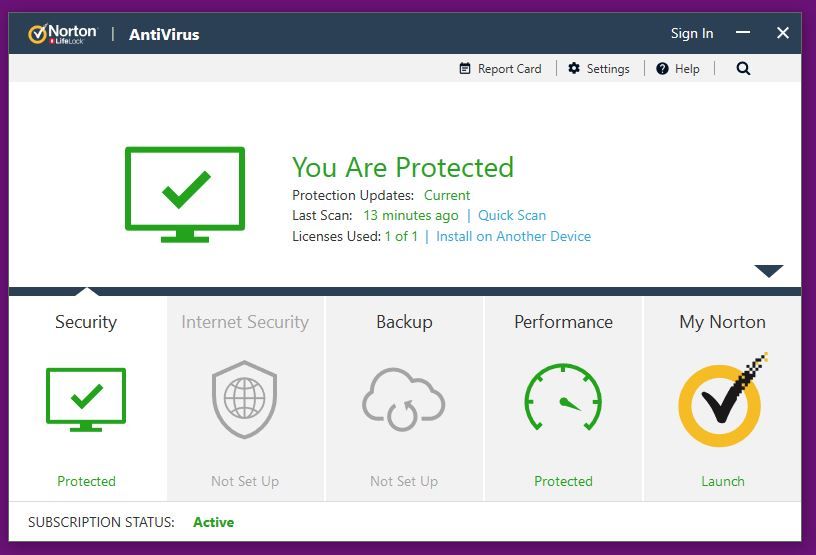Click the Active subscription status text
The width and height of the screenshot is (816, 555).
[x=213, y=522]
